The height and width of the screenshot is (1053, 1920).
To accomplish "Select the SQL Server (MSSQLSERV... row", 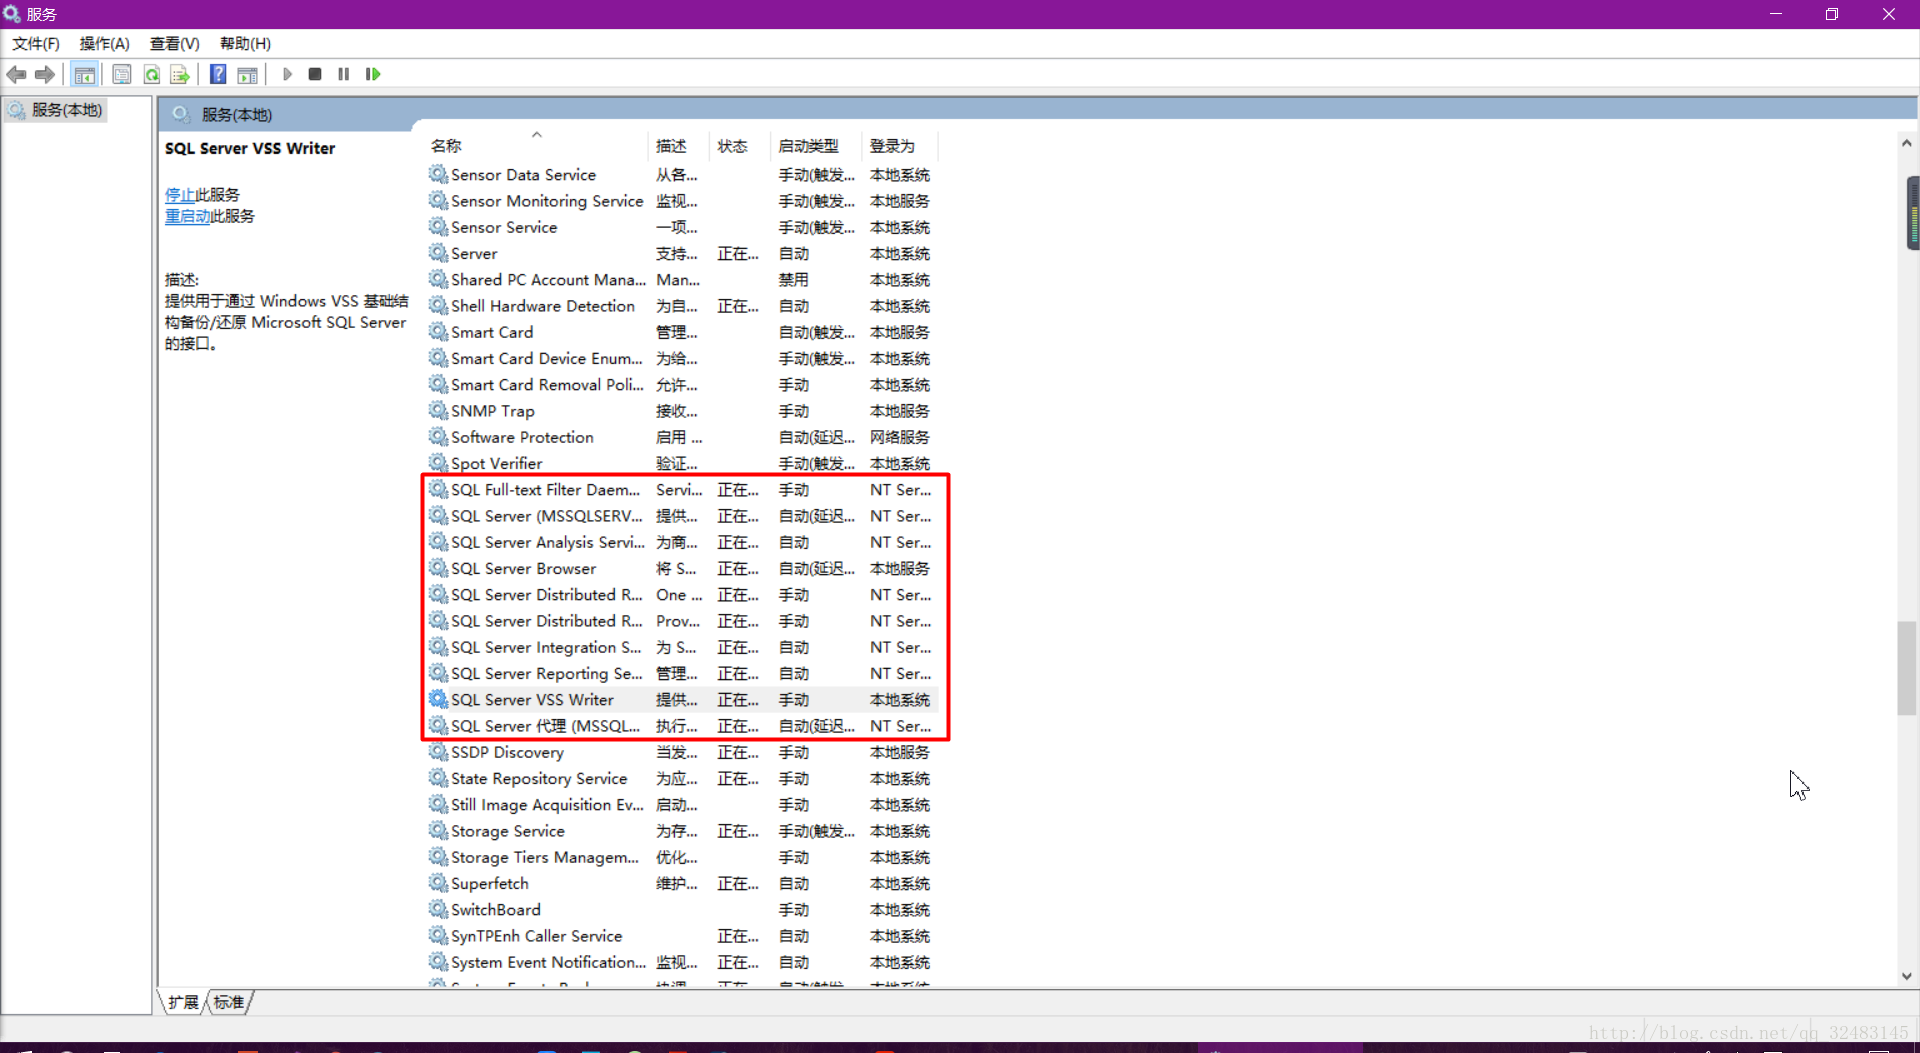I will coord(684,516).
